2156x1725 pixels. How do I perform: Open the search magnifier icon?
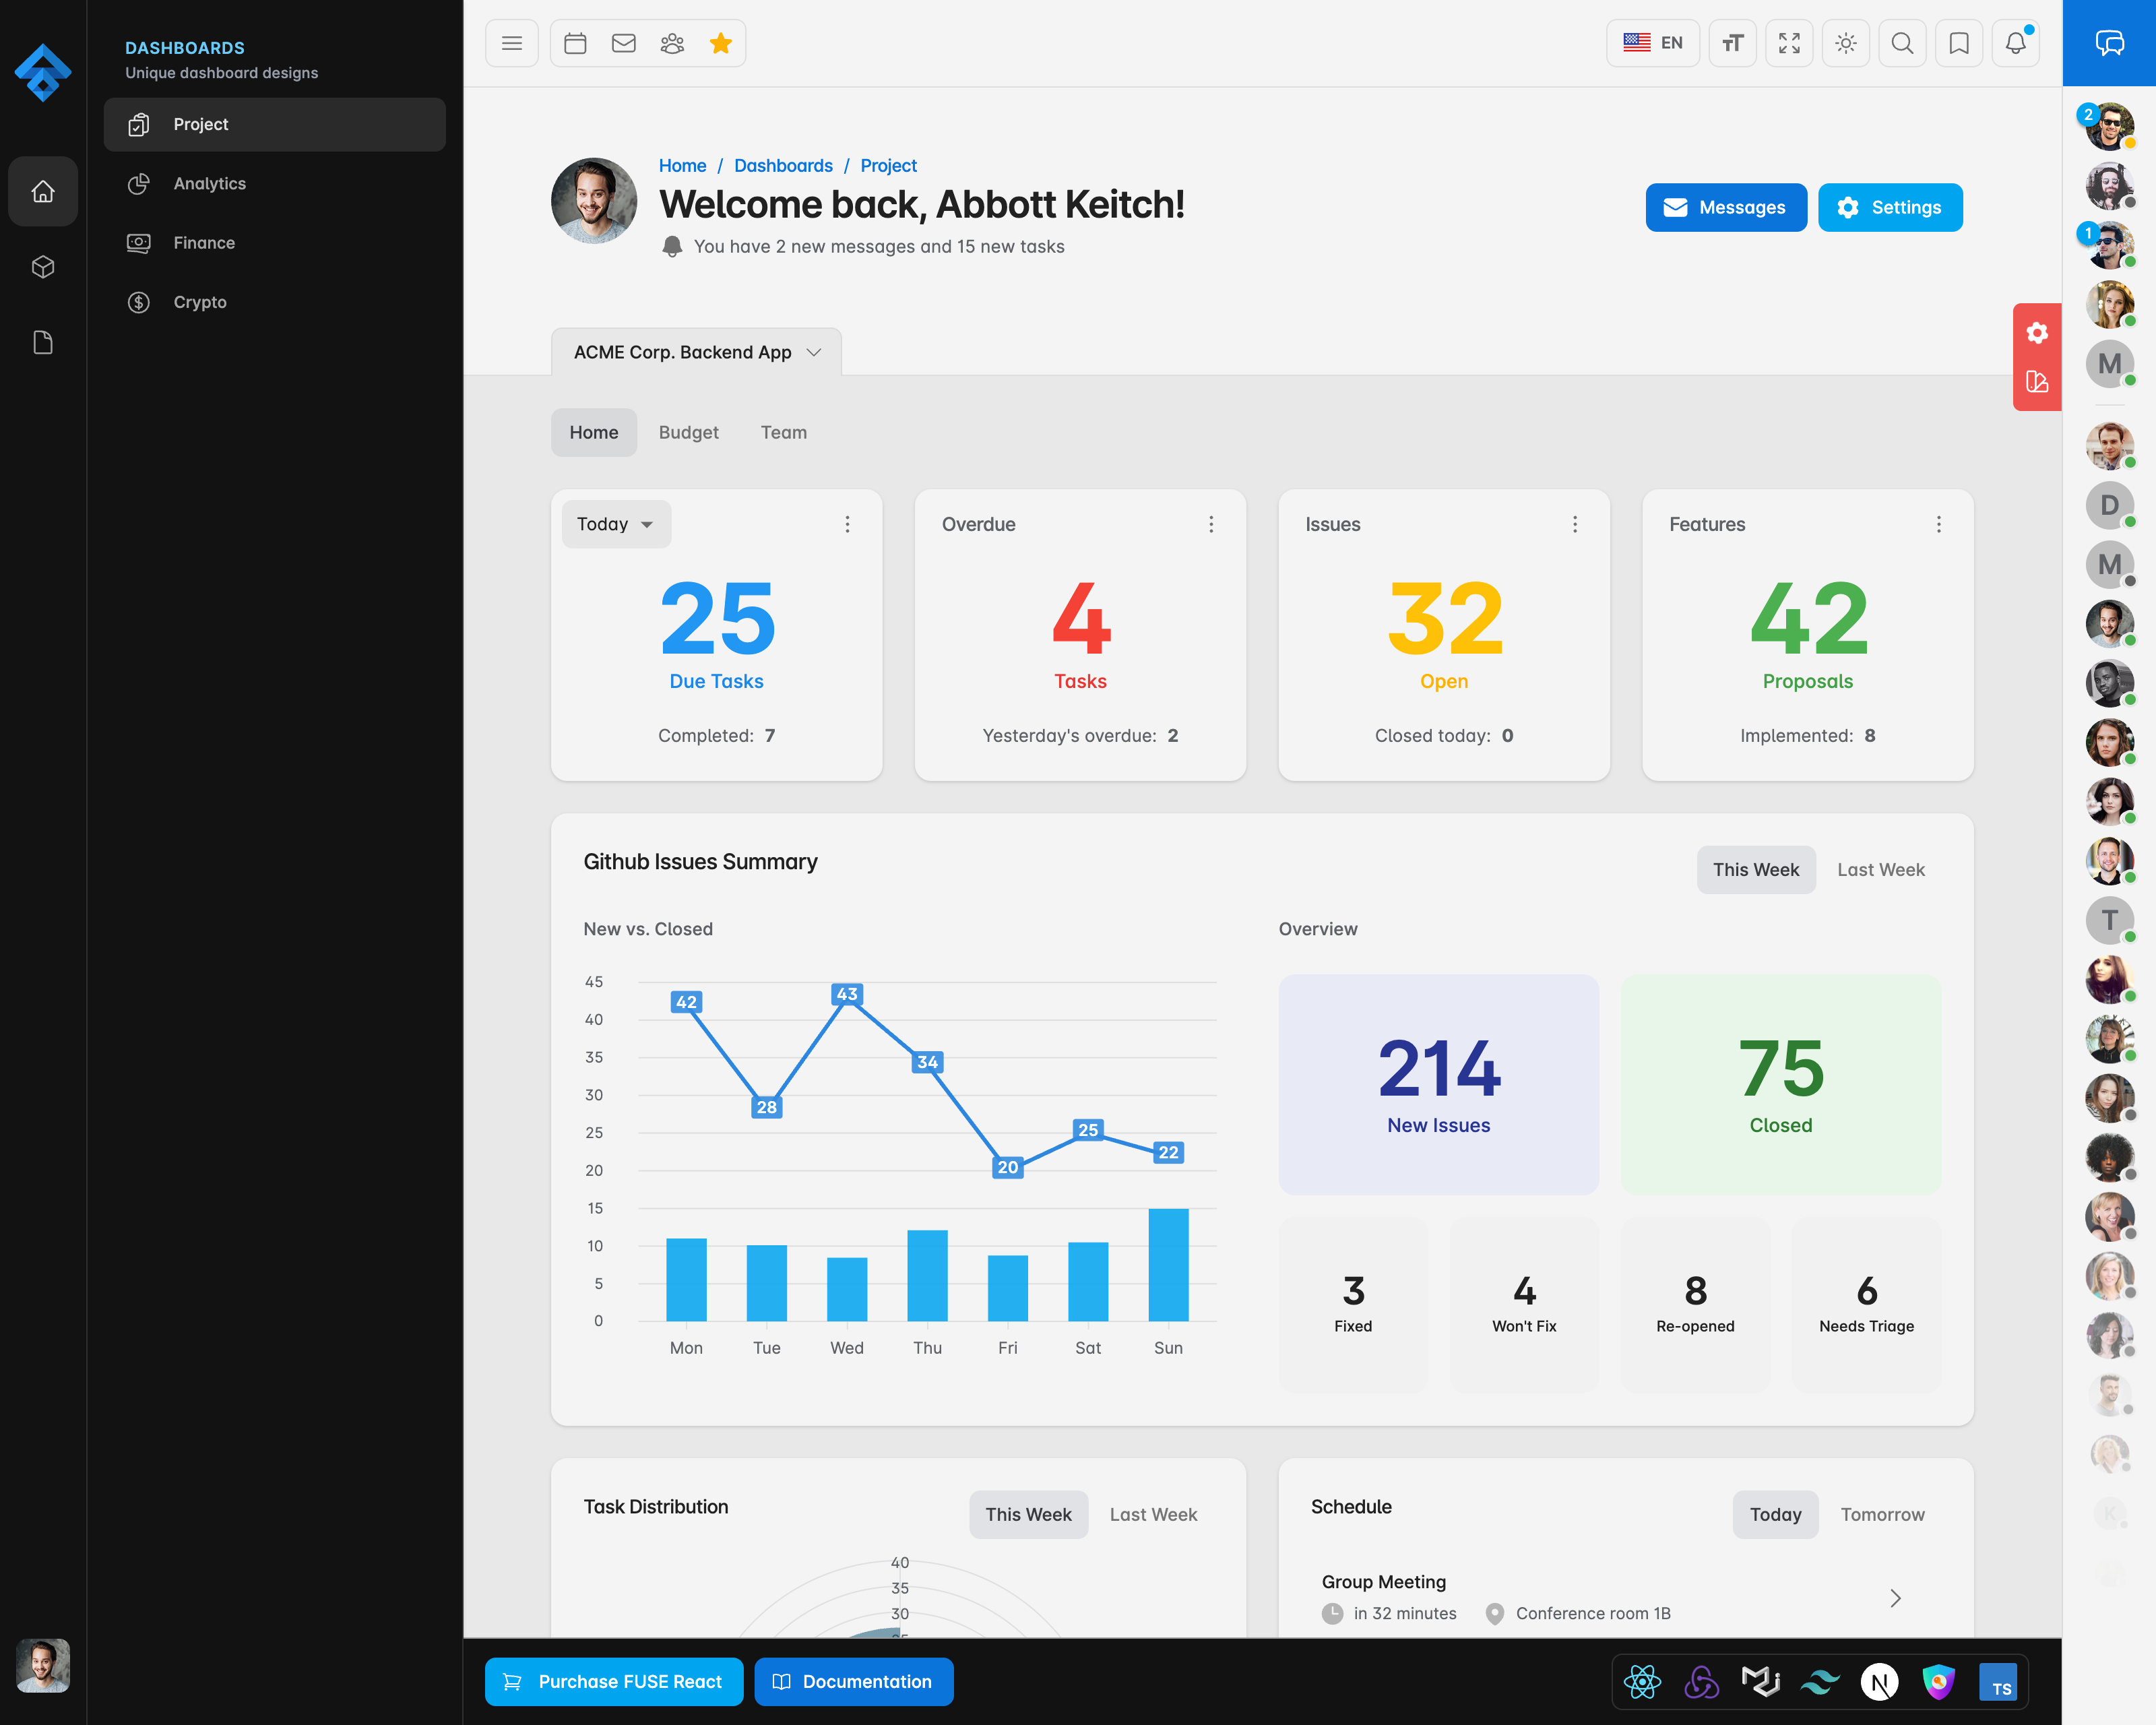click(1902, 43)
